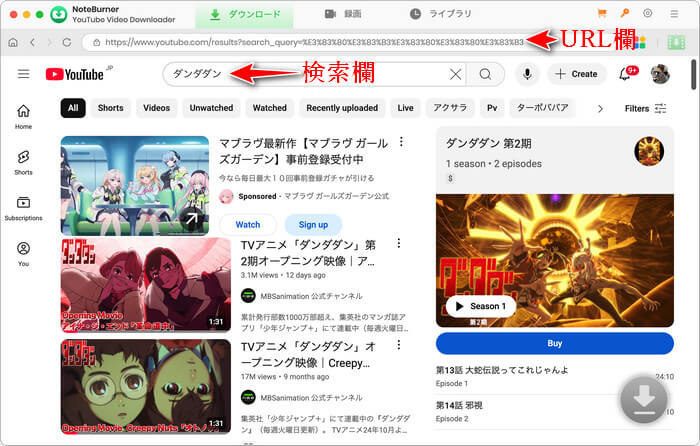Screen dimensions: 700x446
Task: Click the forward navigation arrow
Action: [49, 42]
